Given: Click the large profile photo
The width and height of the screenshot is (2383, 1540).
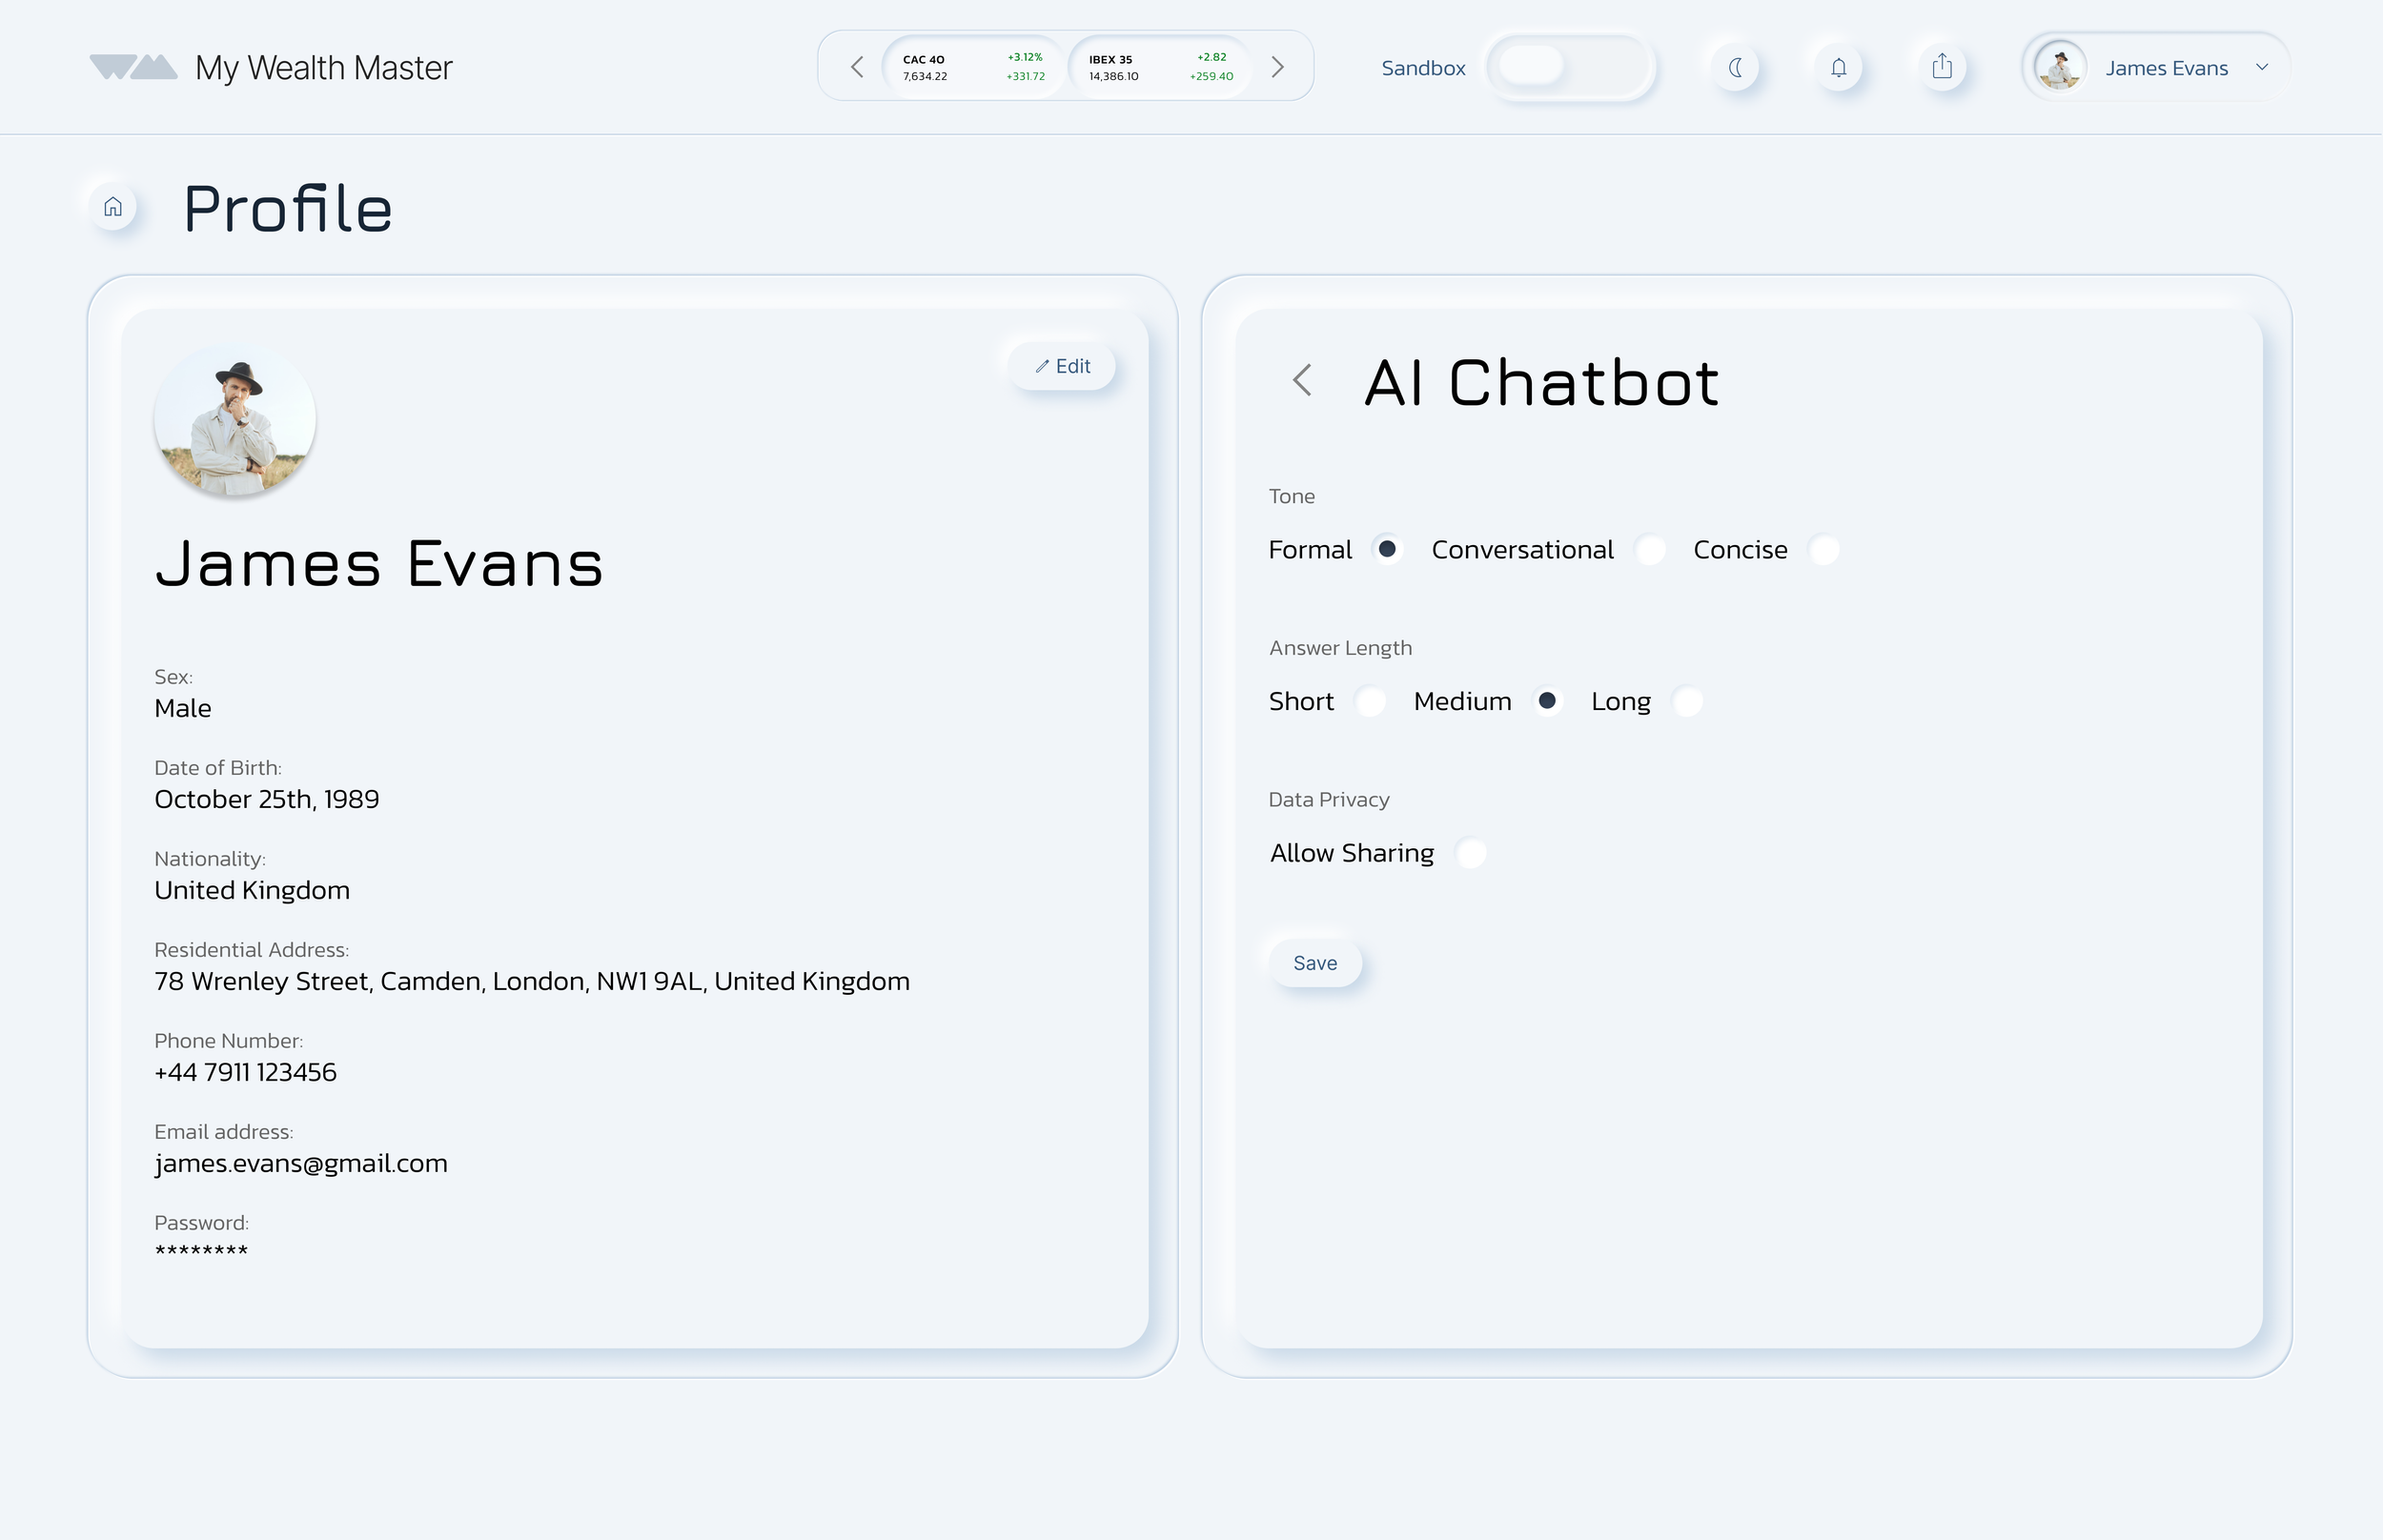Looking at the screenshot, I should pyautogui.click(x=235, y=421).
